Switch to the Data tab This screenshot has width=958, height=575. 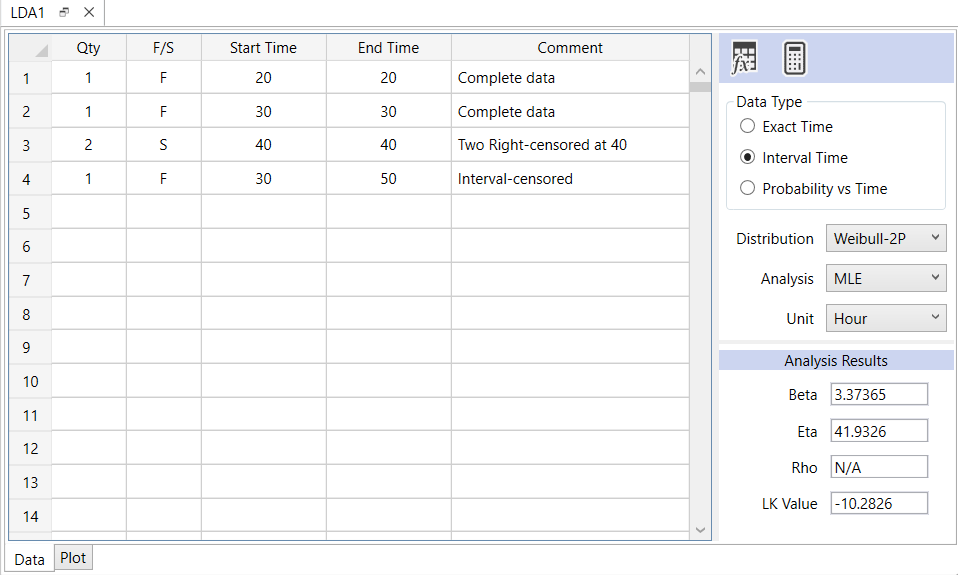[29, 559]
